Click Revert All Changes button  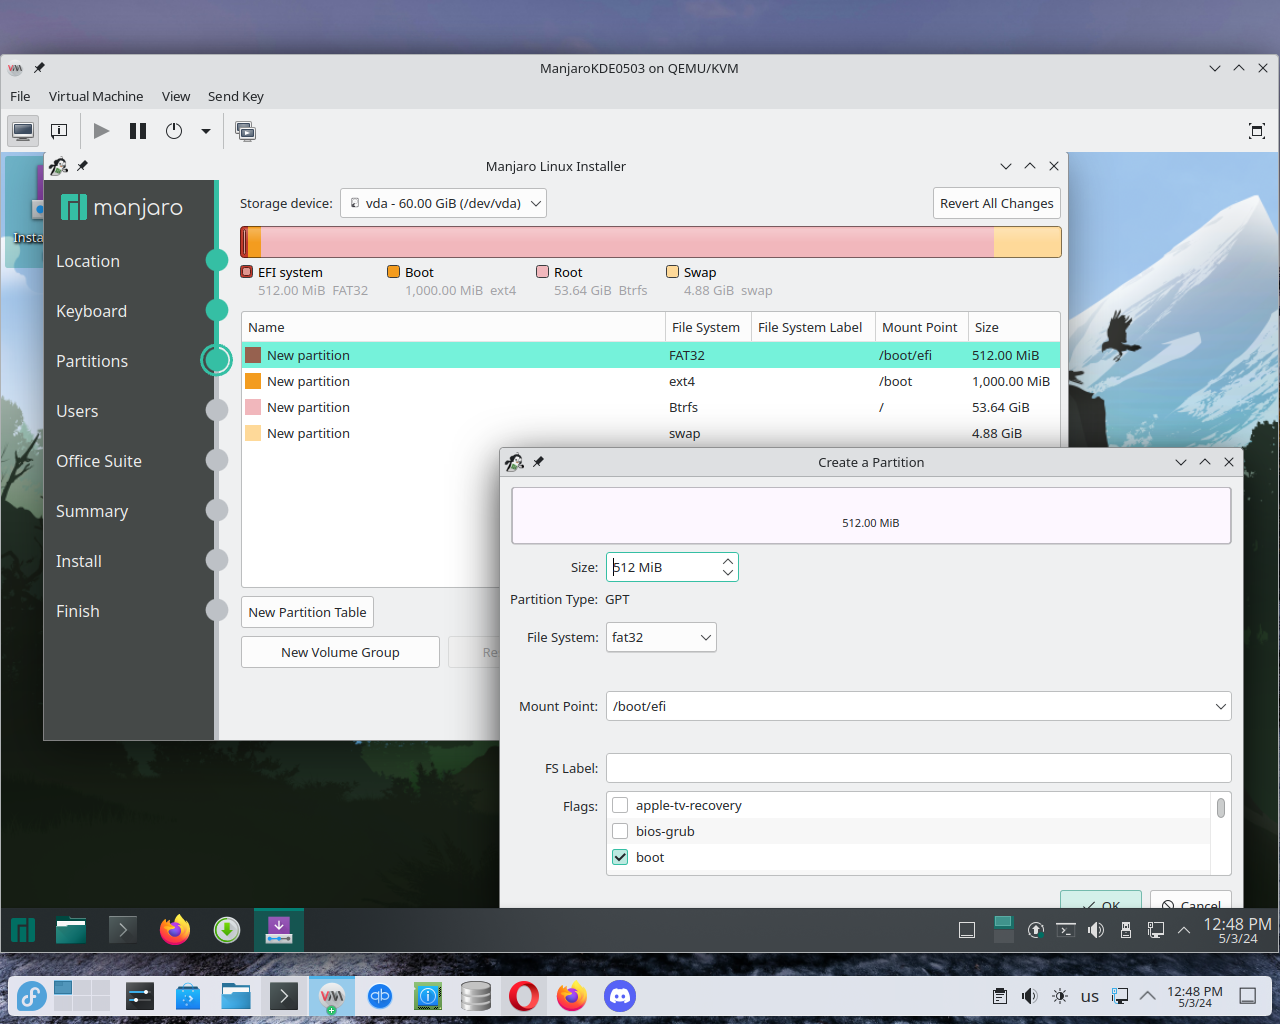pos(996,203)
